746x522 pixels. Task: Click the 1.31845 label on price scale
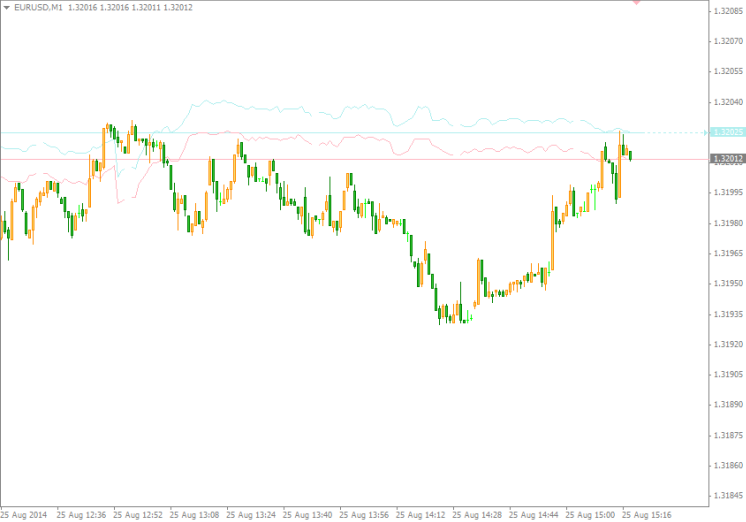coord(726,496)
